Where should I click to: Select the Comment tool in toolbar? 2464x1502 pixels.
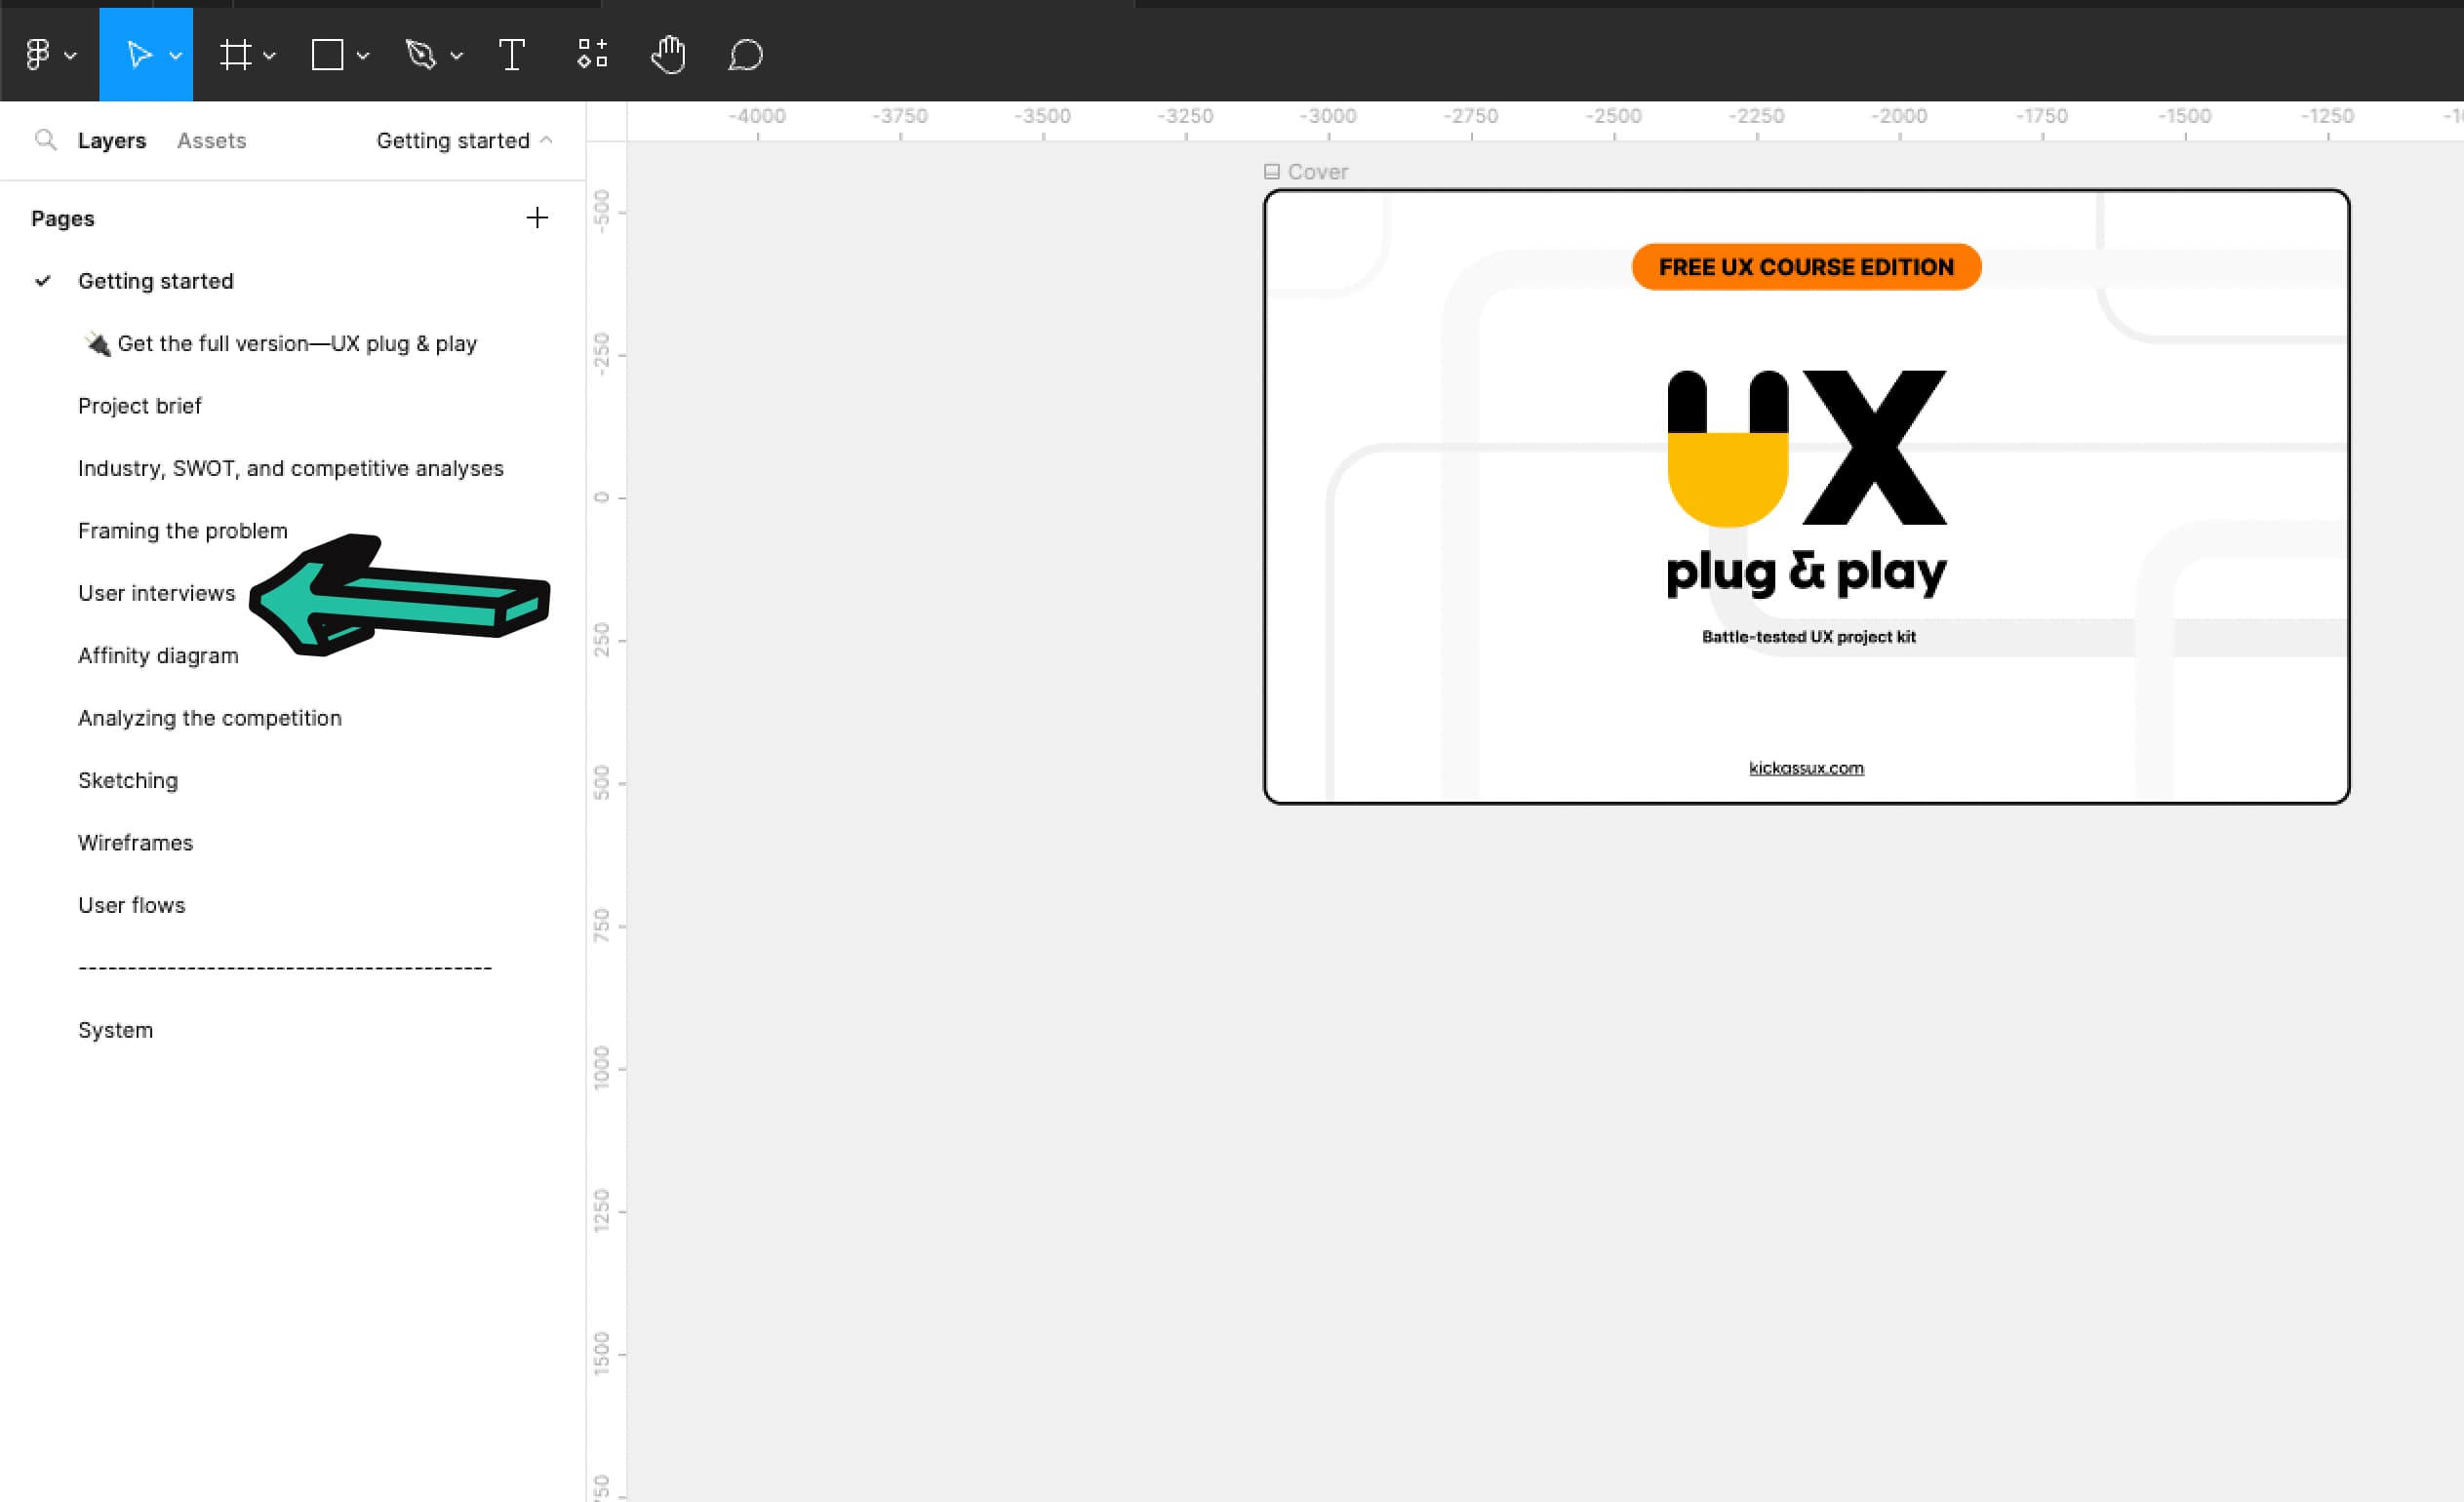pos(746,53)
